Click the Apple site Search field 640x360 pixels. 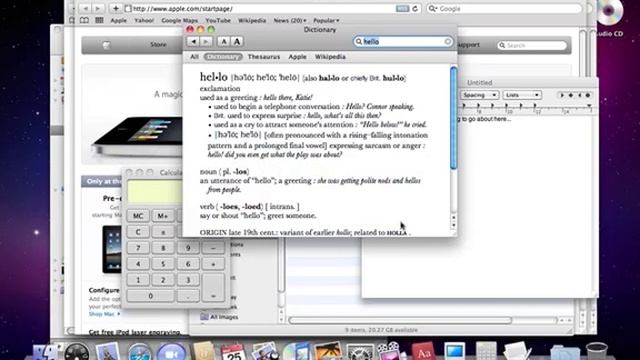point(532,45)
